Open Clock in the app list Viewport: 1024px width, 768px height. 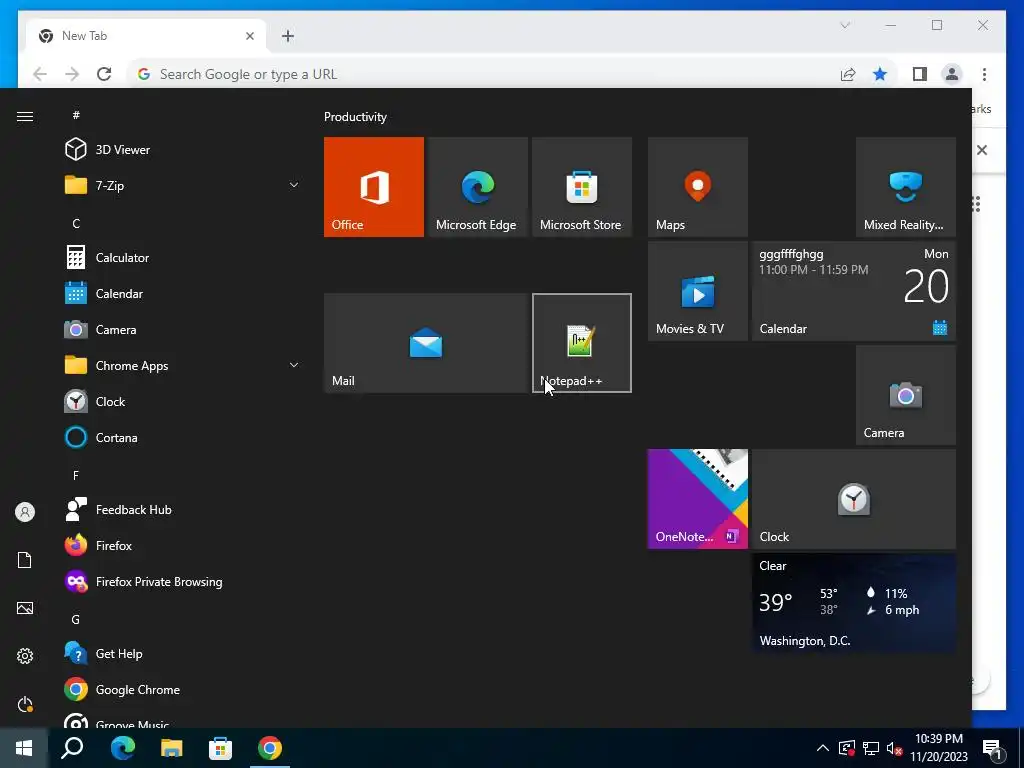(x=183, y=402)
